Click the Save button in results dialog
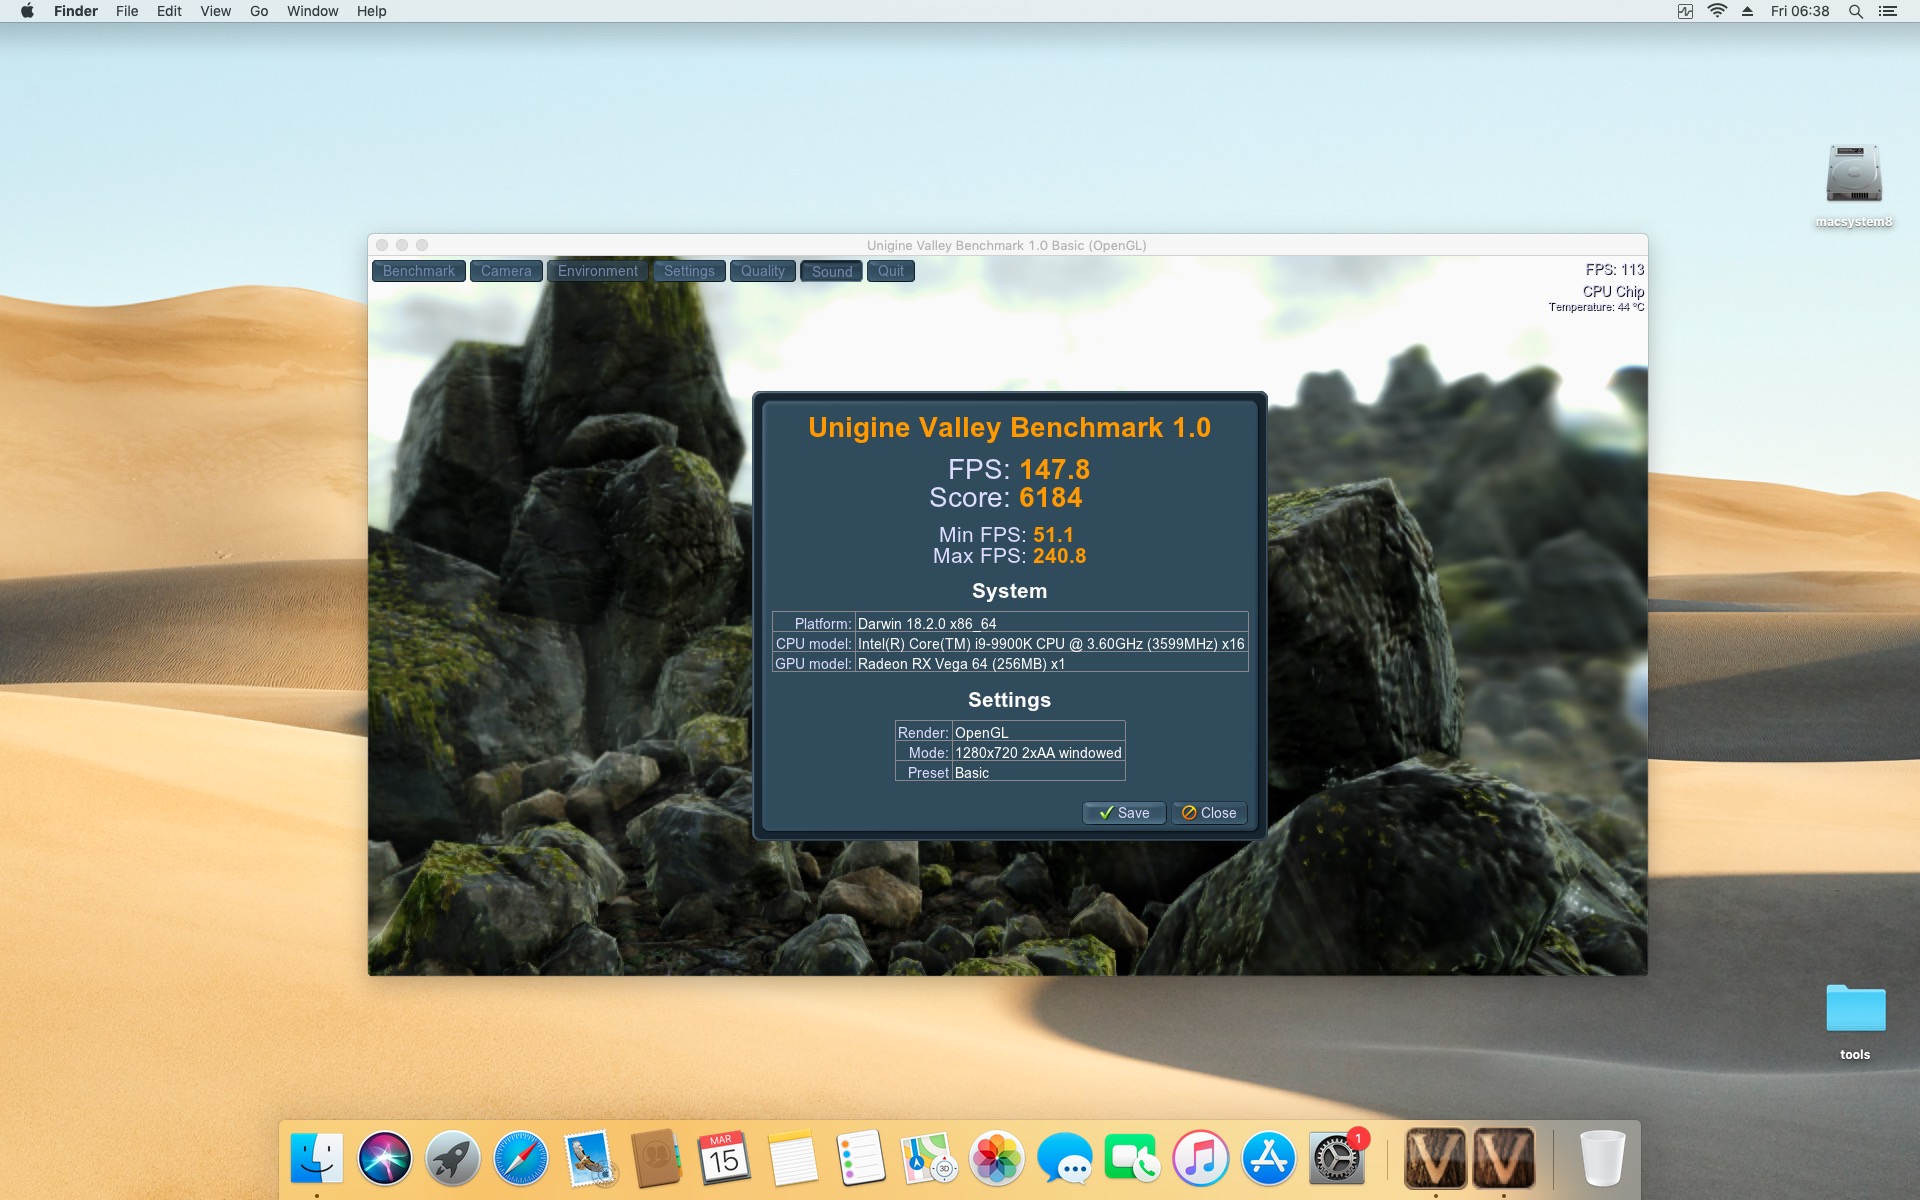This screenshot has height=1200, width=1920. point(1123,813)
